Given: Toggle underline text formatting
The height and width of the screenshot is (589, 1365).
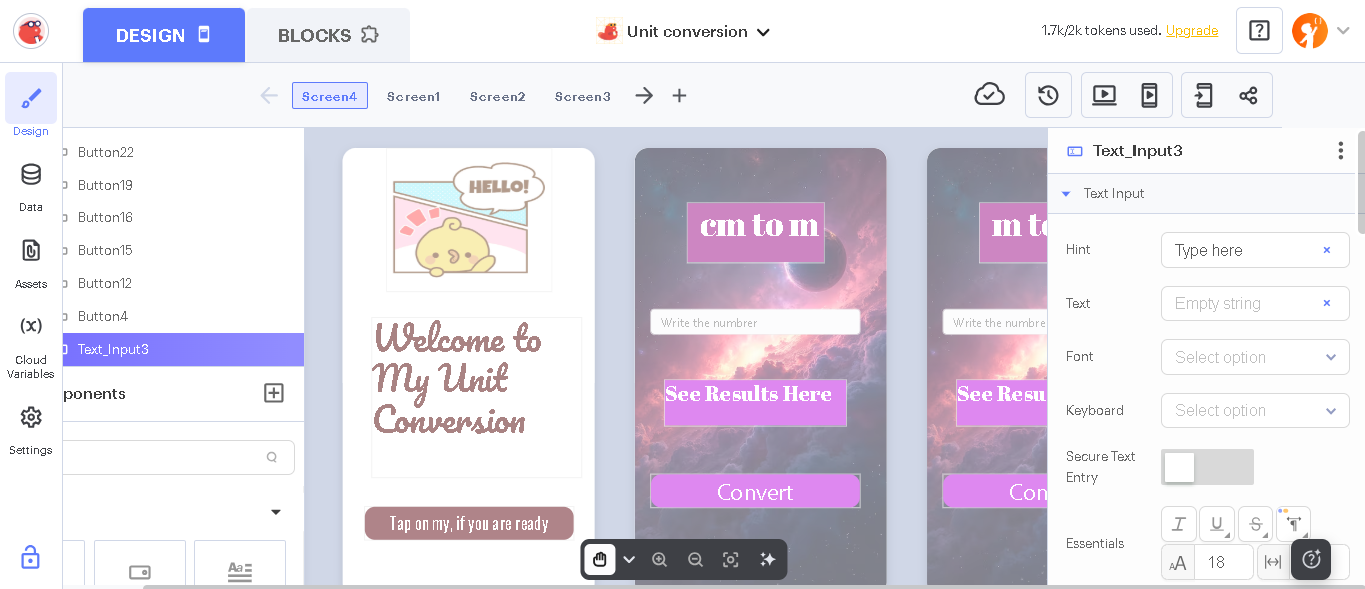Looking at the screenshot, I should [x=1216, y=524].
